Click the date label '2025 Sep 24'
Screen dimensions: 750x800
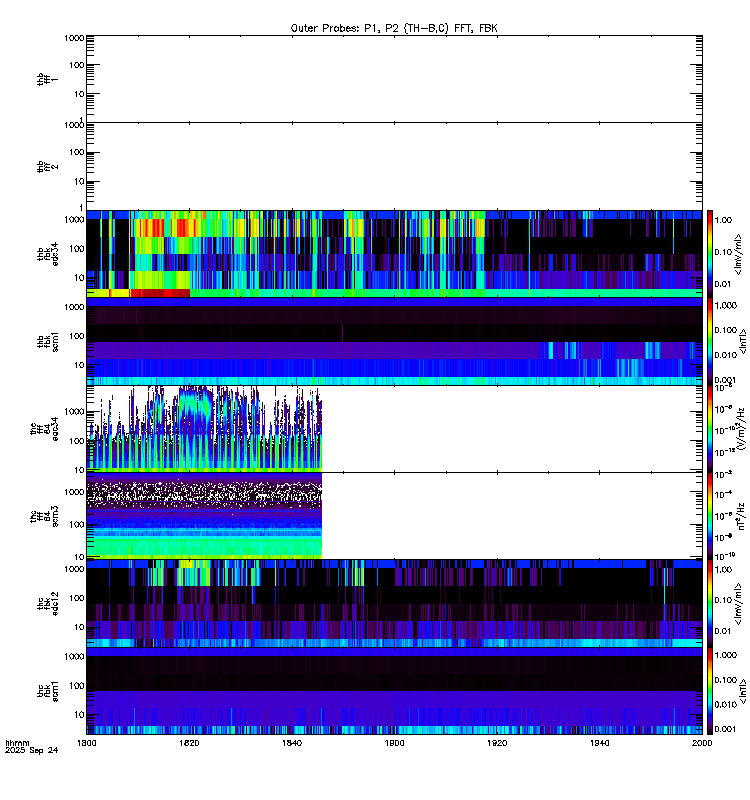coord(32,750)
